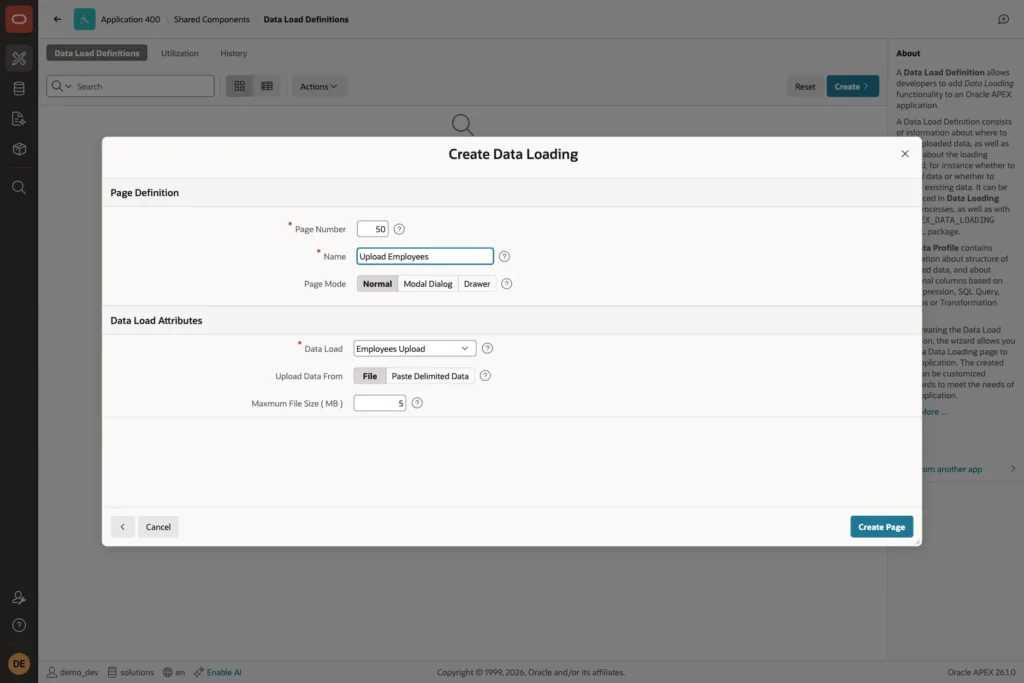Change language via en globe
This screenshot has width=1024, height=683.
(x=174, y=672)
